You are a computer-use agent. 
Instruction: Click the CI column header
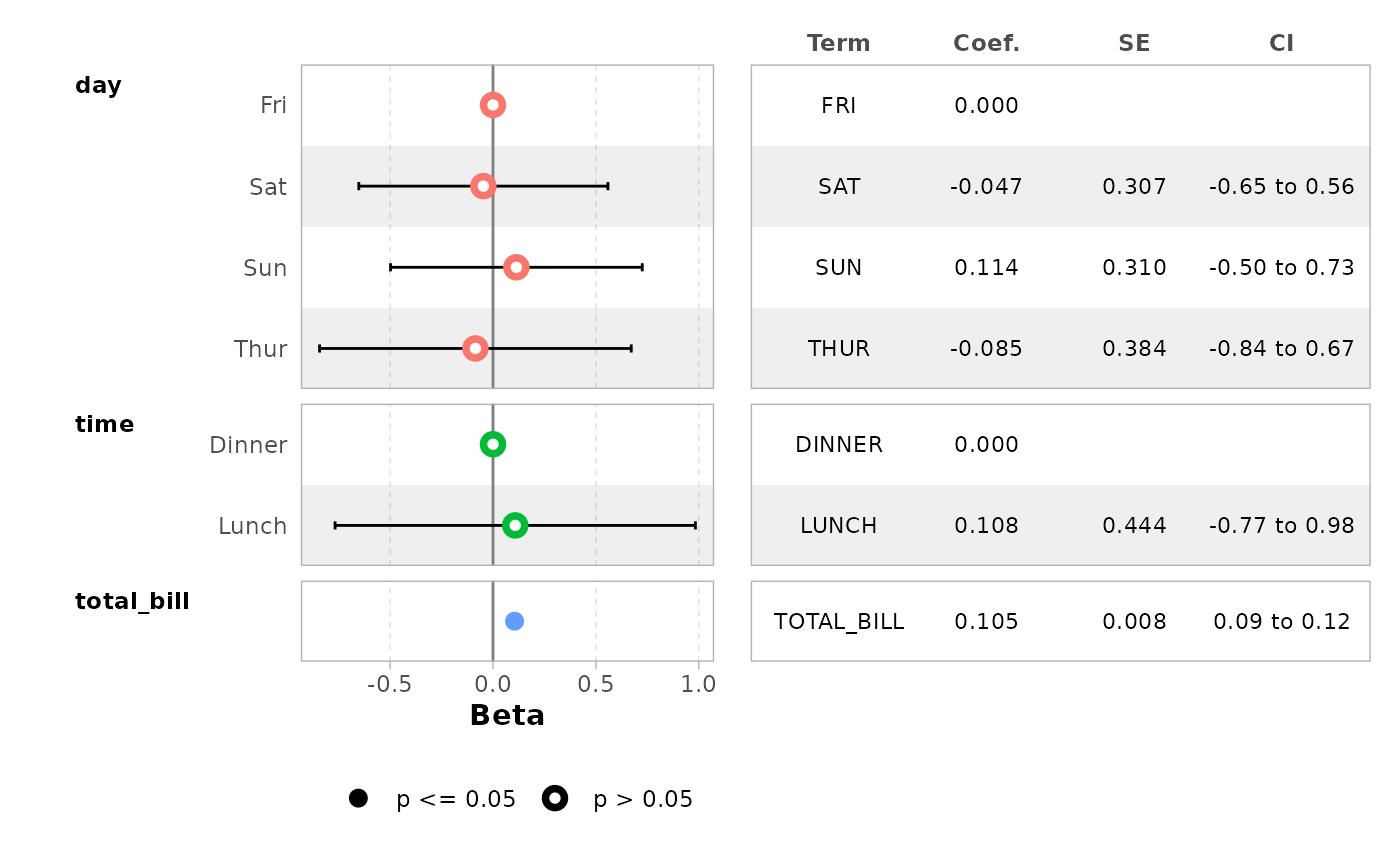pos(1281,43)
